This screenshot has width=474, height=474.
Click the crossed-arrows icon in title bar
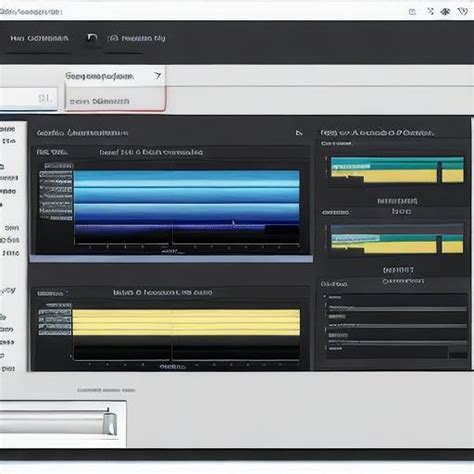(430, 12)
